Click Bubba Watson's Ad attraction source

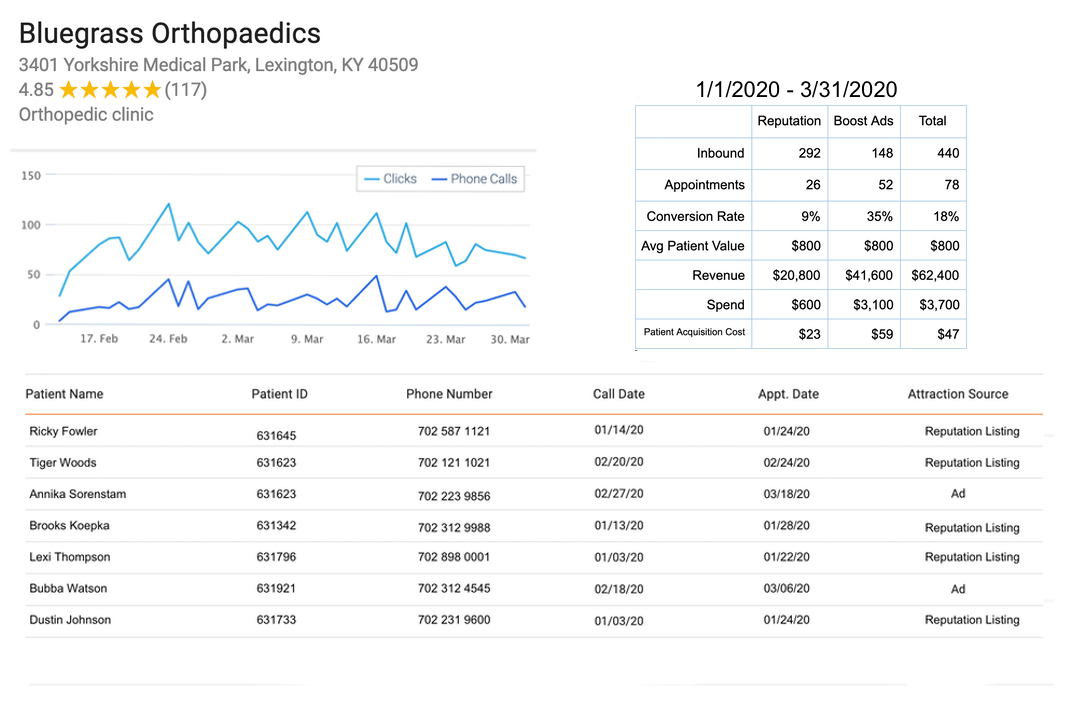pos(958,589)
